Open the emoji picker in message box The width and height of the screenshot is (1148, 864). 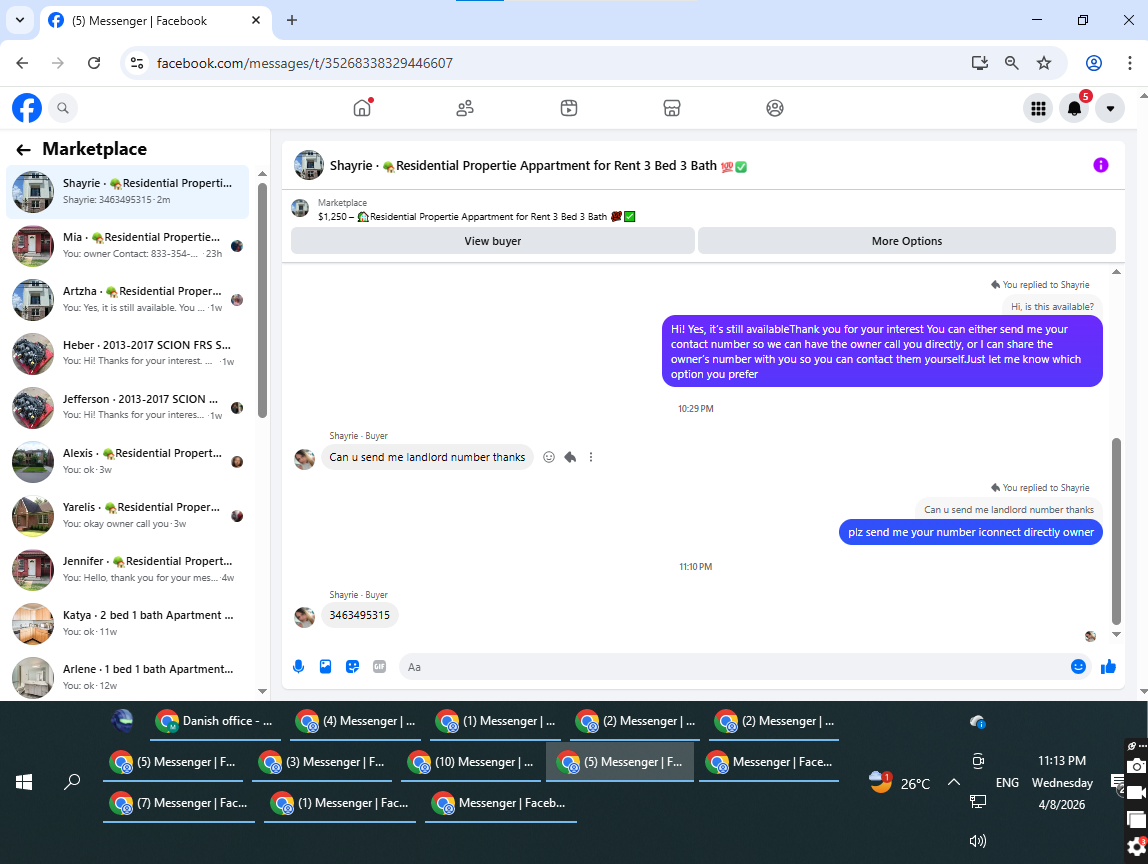(1078, 666)
